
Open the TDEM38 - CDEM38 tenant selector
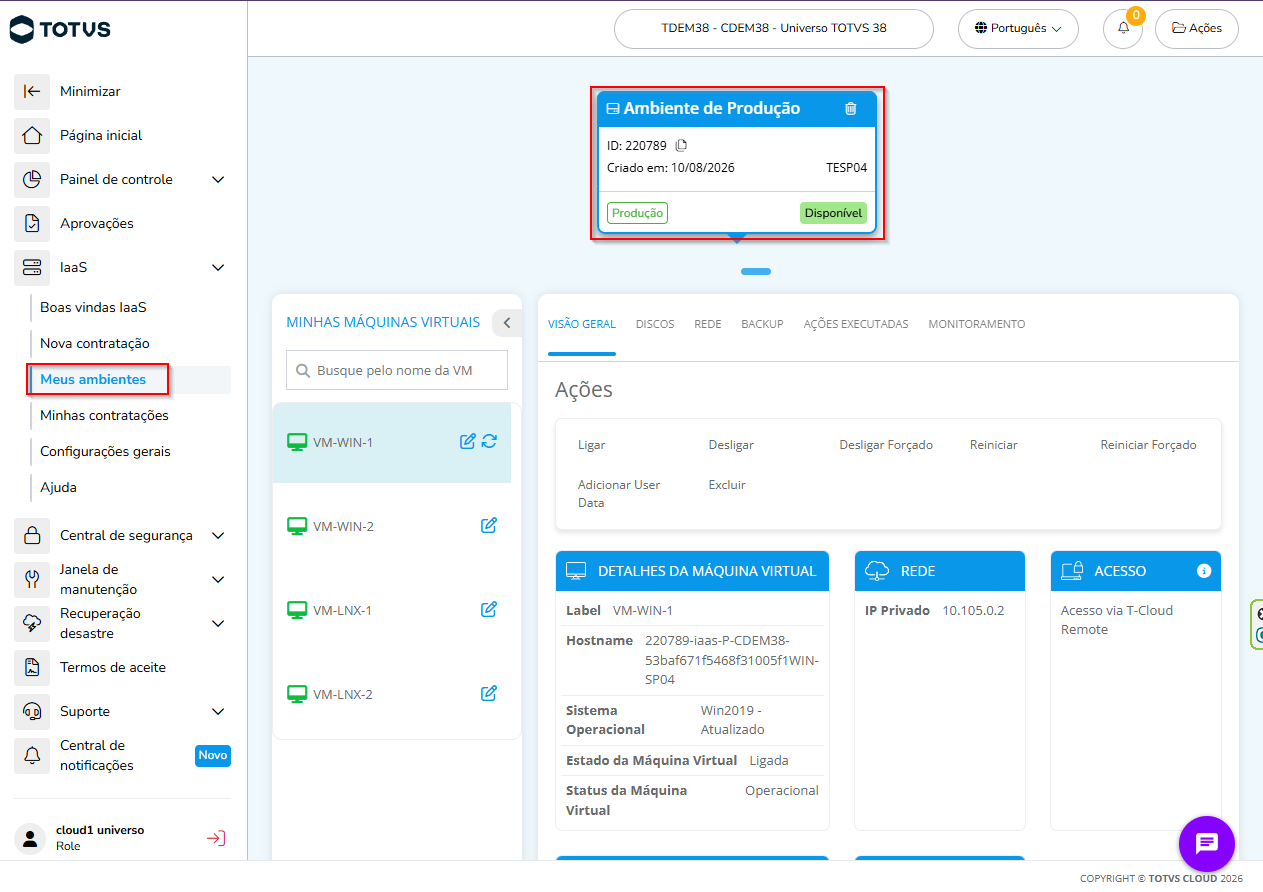(773, 29)
